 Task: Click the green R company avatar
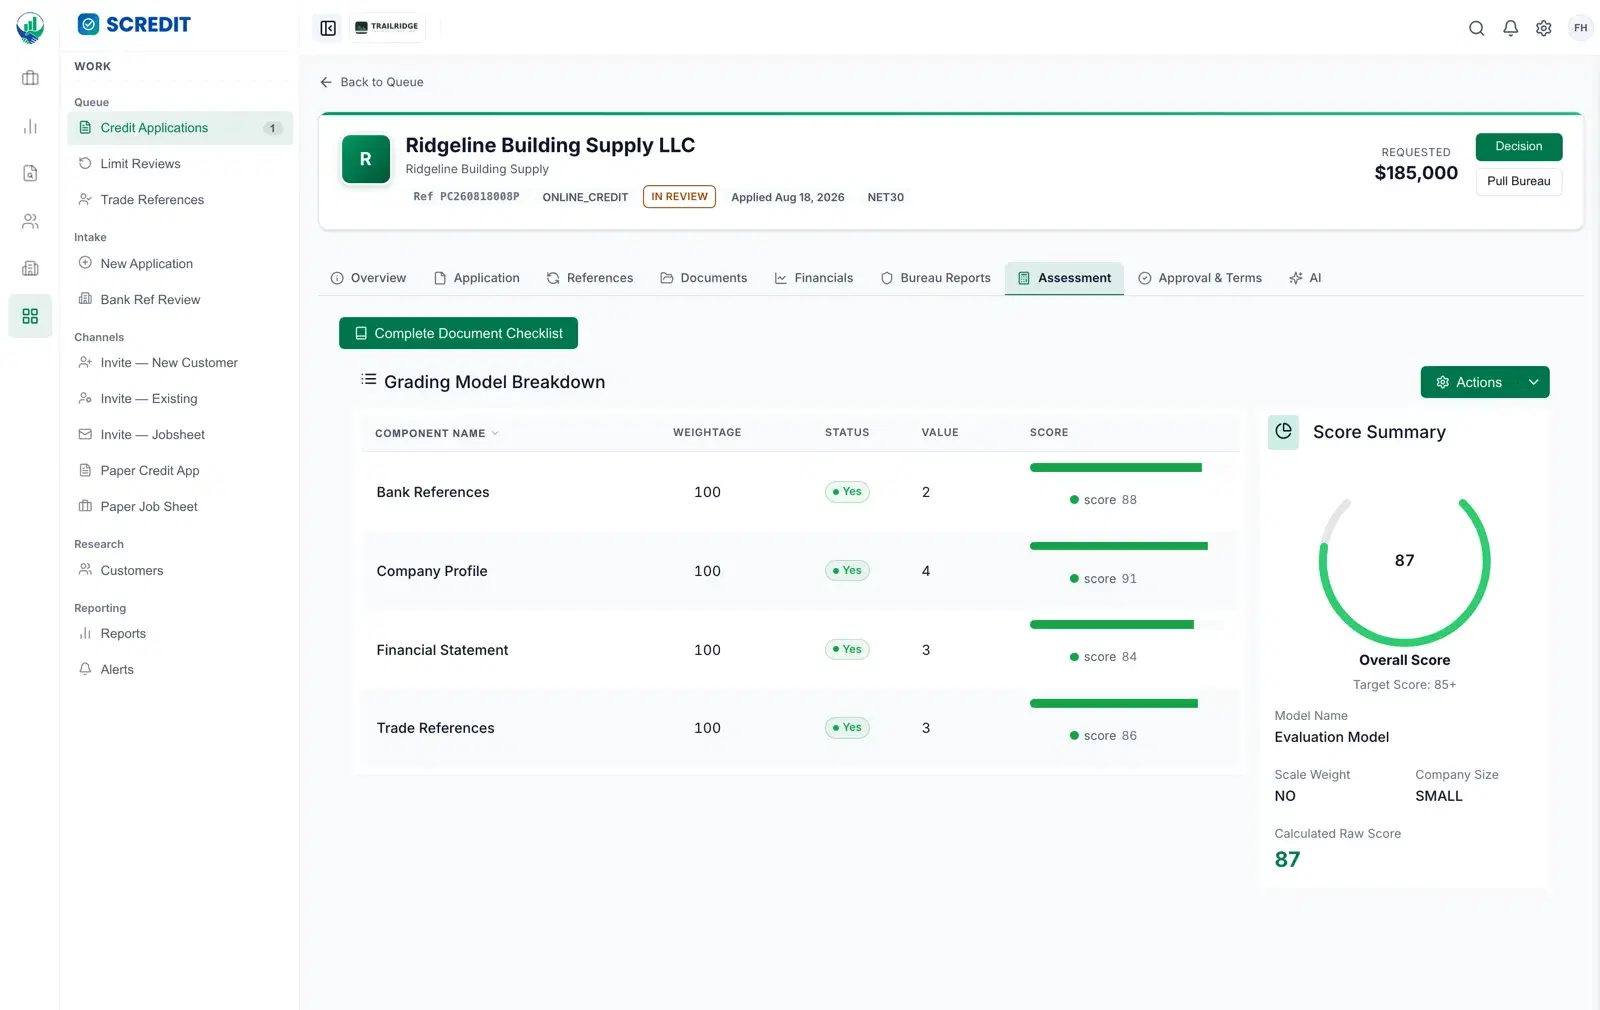pyautogui.click(x=366, y=159)
